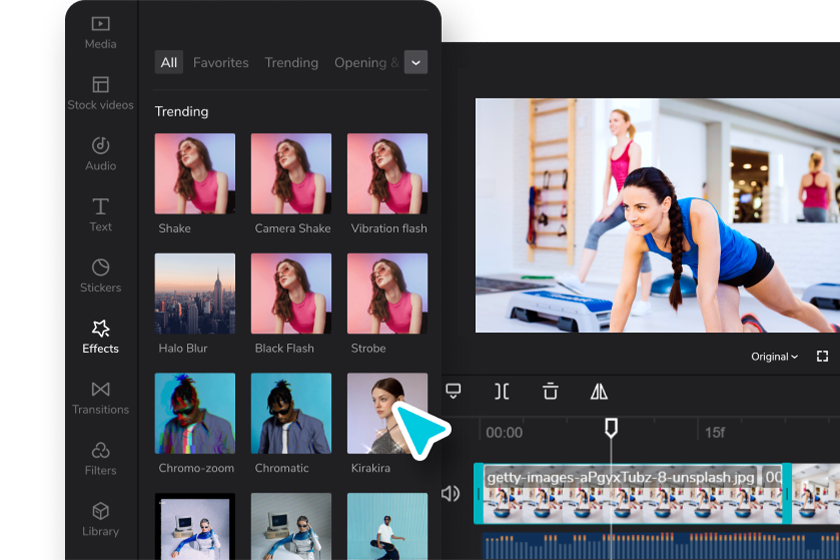Image resolution: width=840 pixels, height=560 pixels.
Task: Select the Camera Shake effect thumbnail
Action: point(291,174)
